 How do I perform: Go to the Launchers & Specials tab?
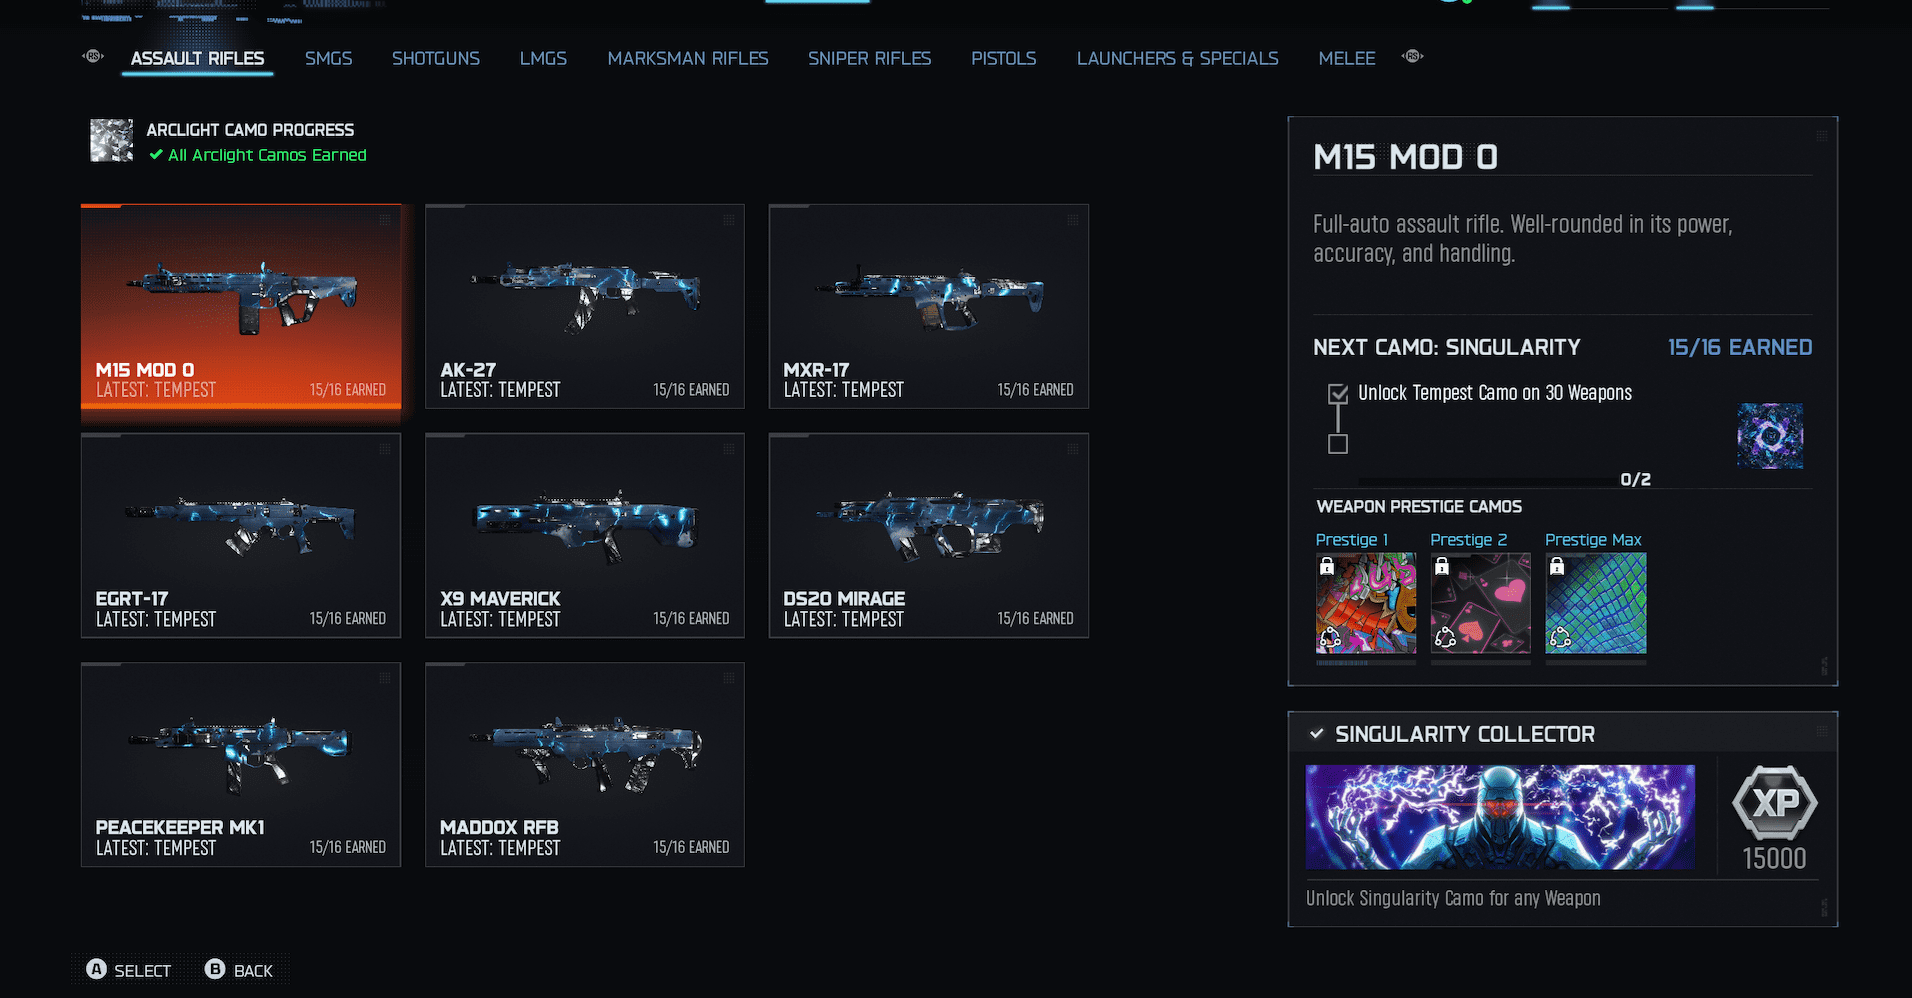pyautogui.click(x=1177, y=58)
